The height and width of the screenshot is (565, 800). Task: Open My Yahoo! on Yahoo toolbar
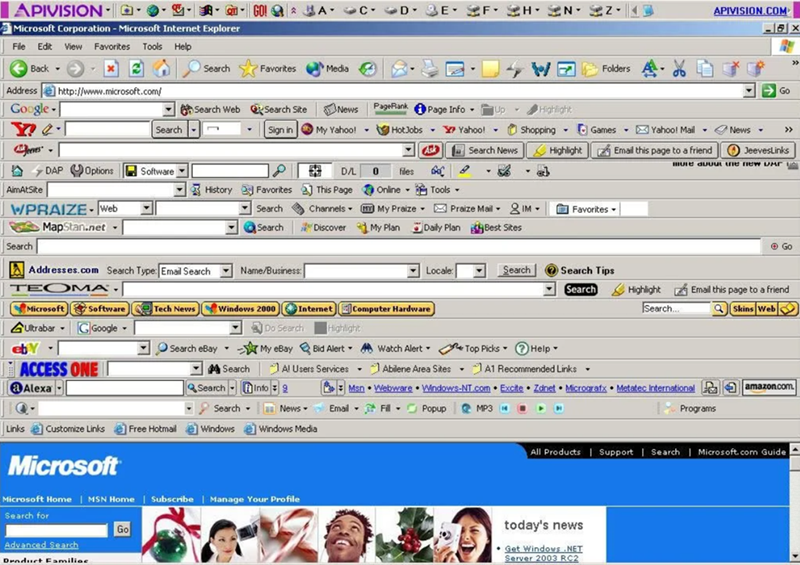point(329,130)
